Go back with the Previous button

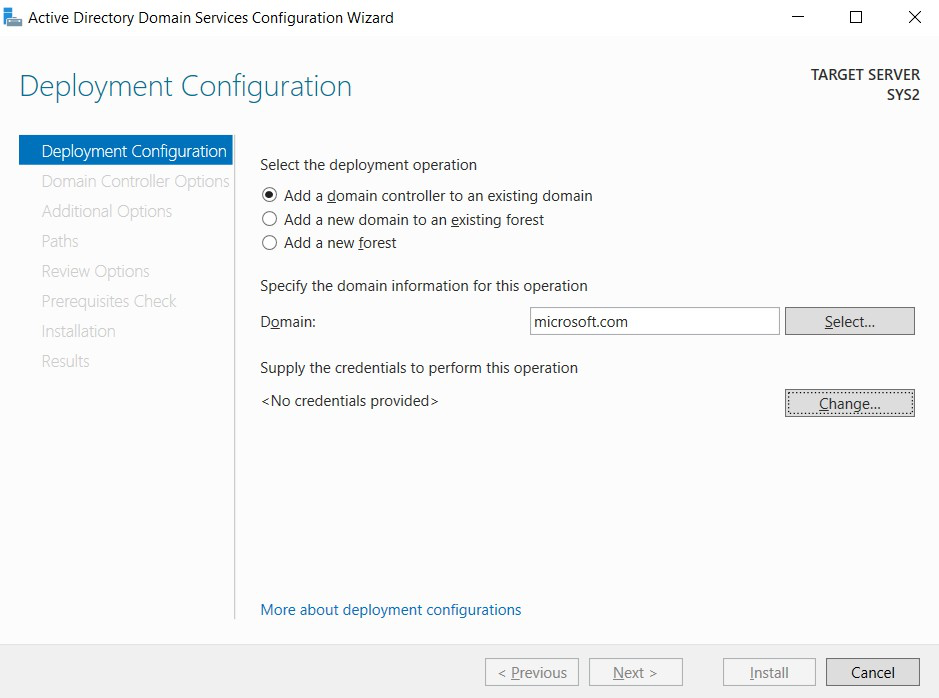click(x=532, y=672)
